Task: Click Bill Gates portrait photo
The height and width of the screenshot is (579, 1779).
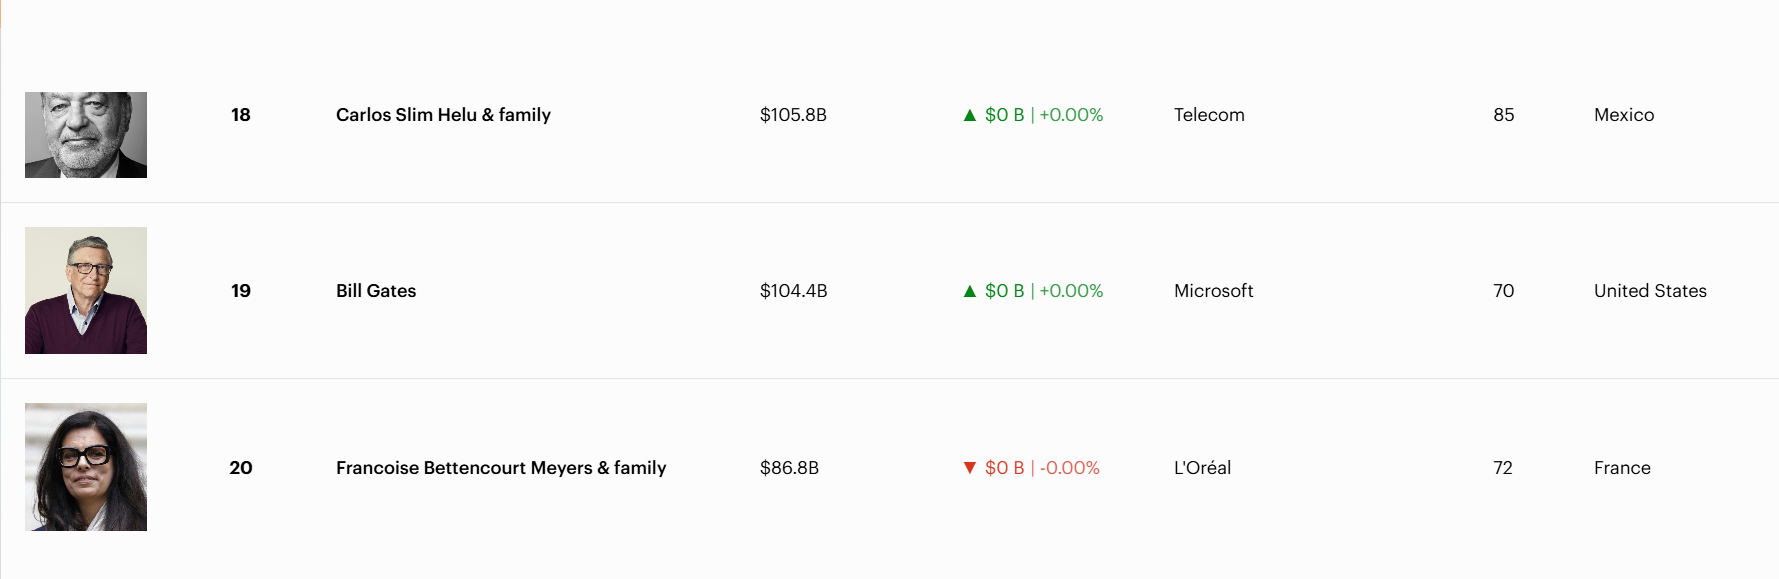Action: coord(86,290)
